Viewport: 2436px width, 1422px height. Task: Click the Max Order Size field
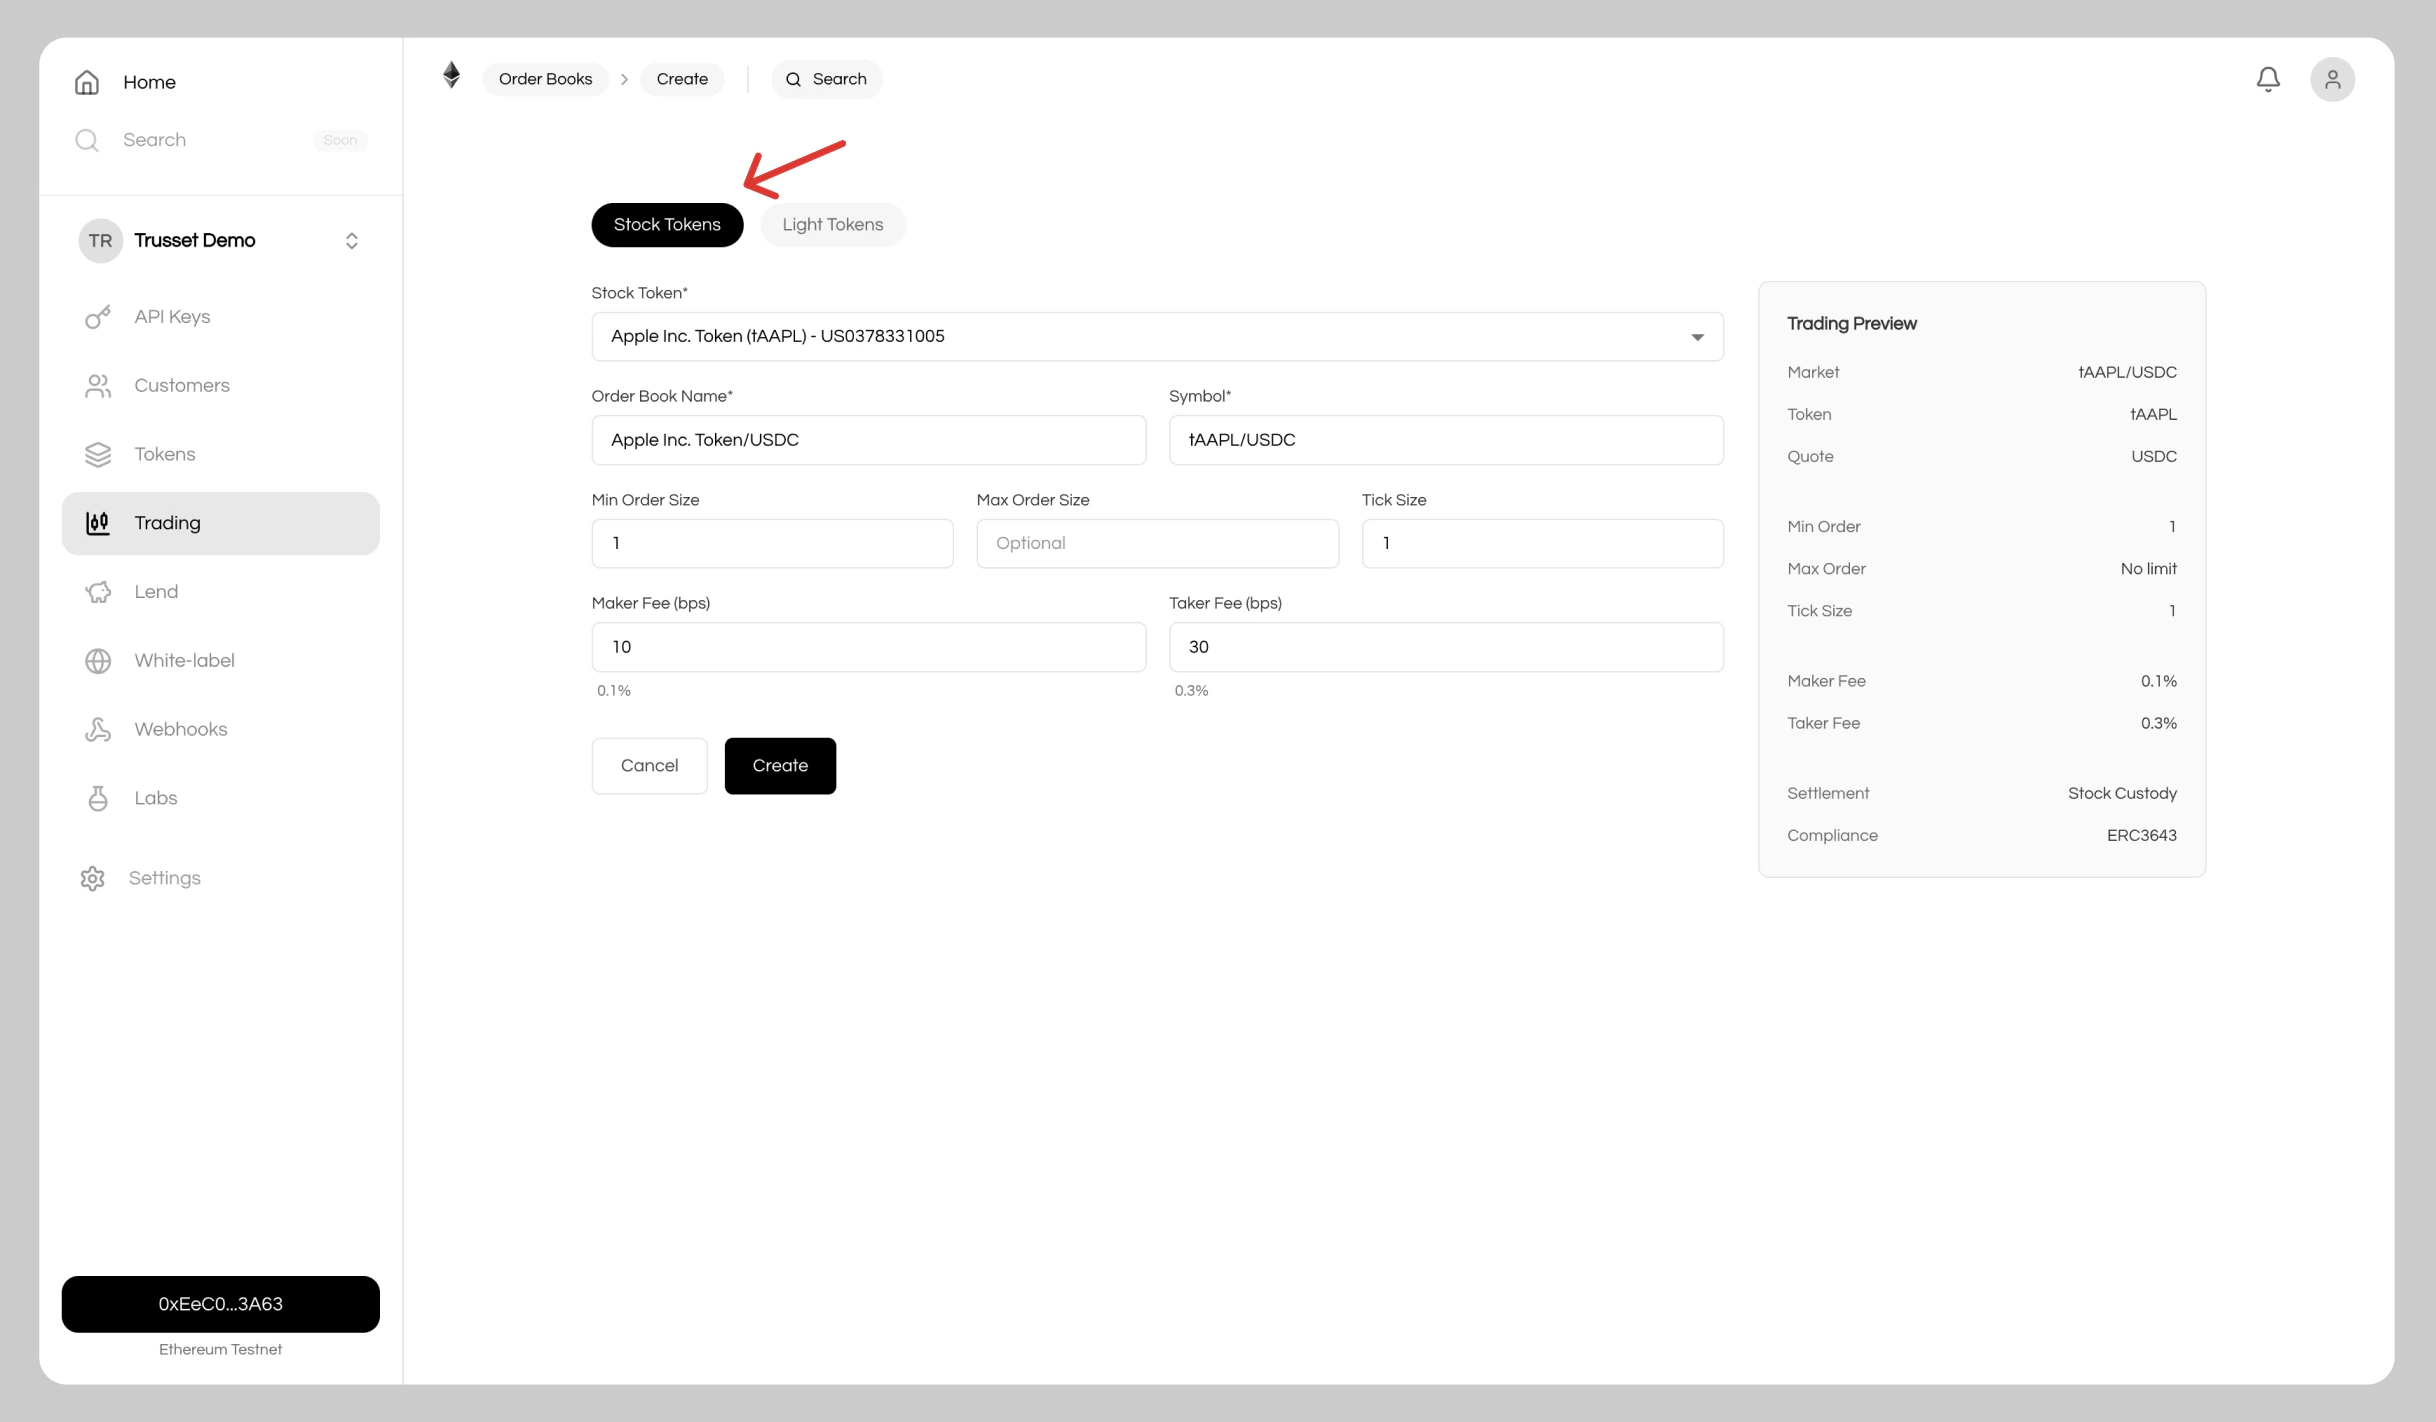(1156, 543)
